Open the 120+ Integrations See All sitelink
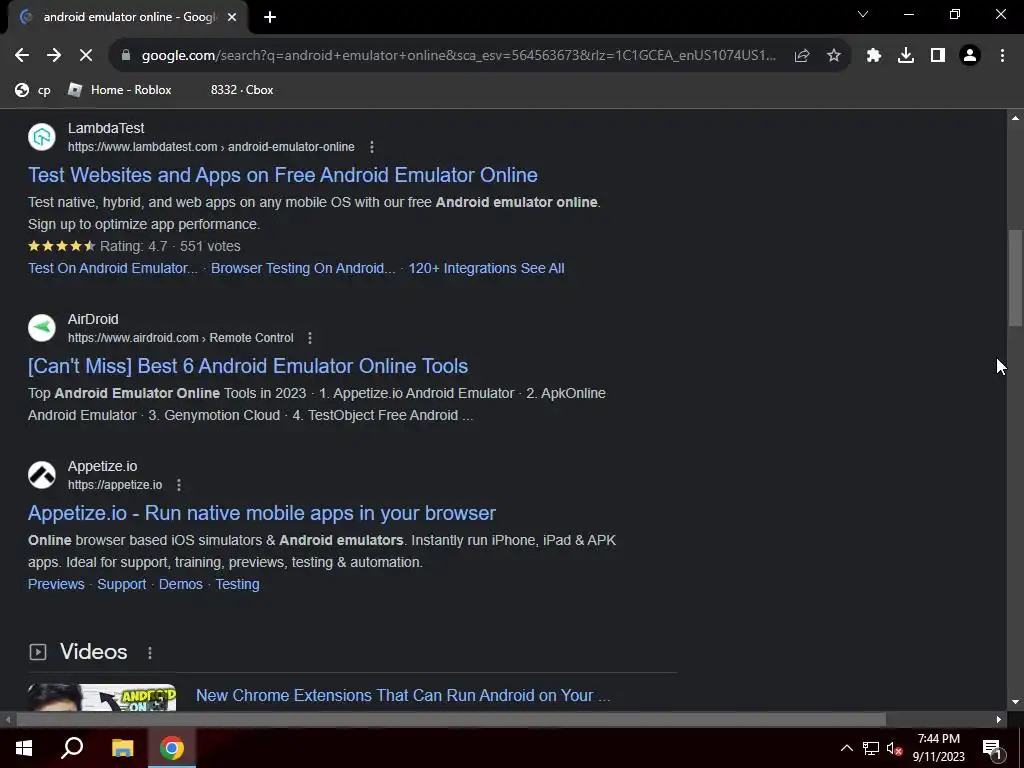This screenshot has width=1024, height=768. pyautogui.click(x=487, y=268)
